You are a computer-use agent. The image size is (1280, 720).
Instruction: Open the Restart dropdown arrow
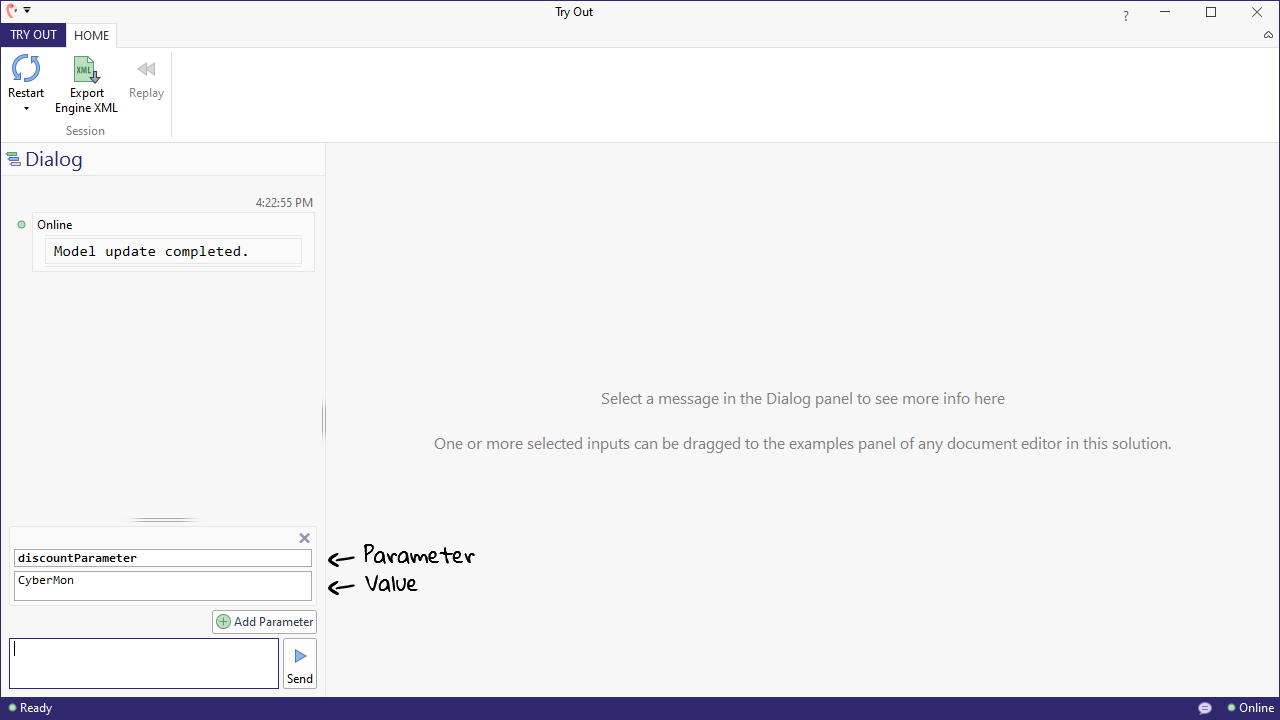tap(26, 108)
